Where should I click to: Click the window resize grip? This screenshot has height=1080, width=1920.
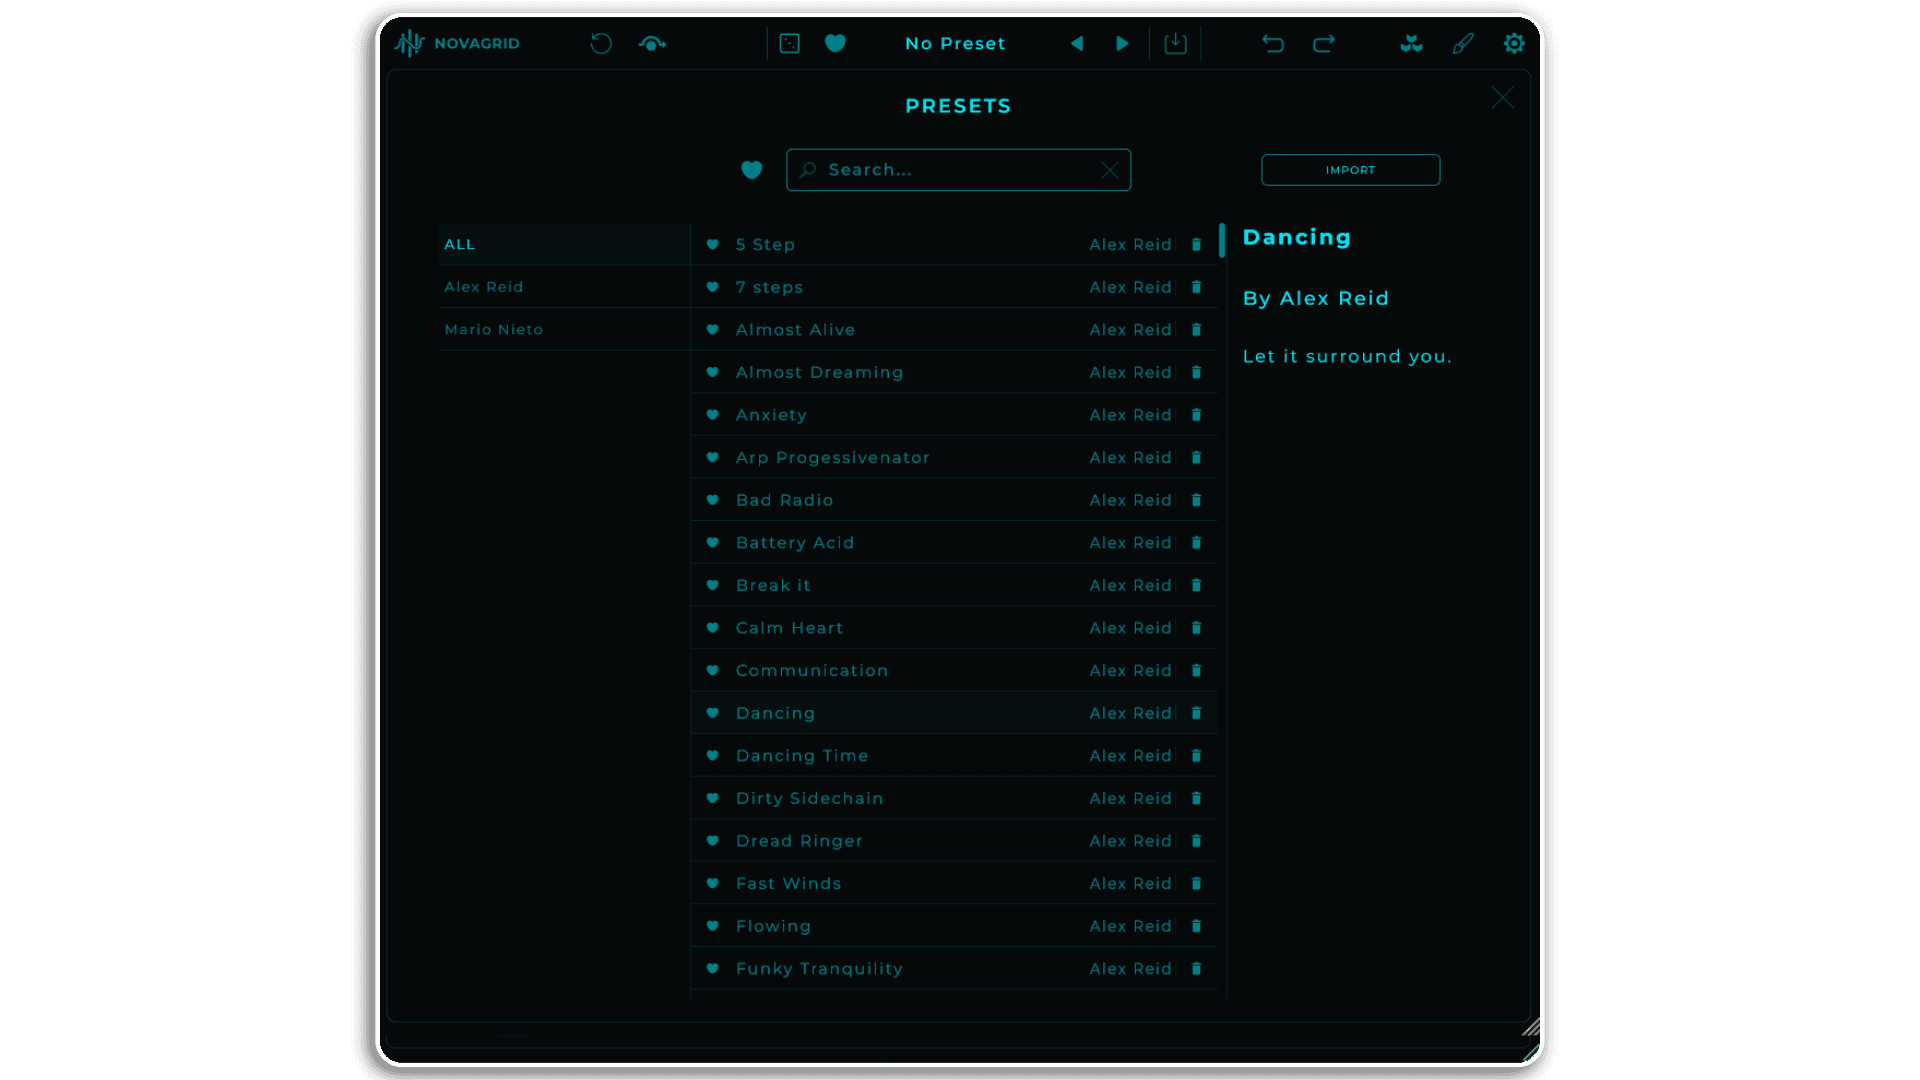1531,1028
